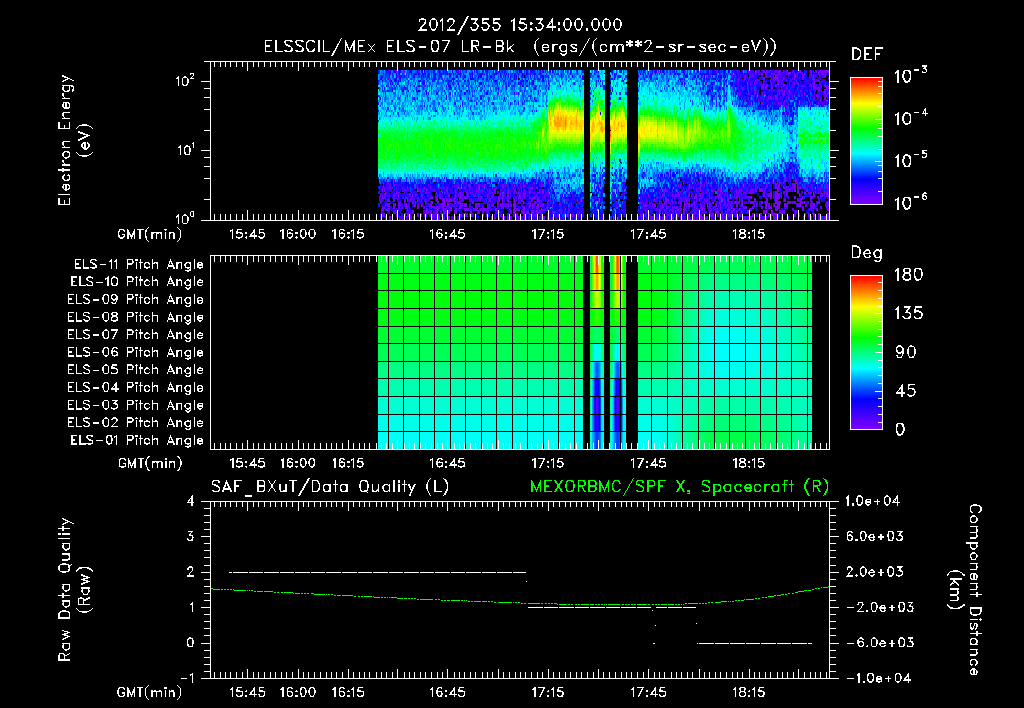Select the 10^-3 DEF scale value
Viewport: 1024px width, 708px height.
coord(910,75)
